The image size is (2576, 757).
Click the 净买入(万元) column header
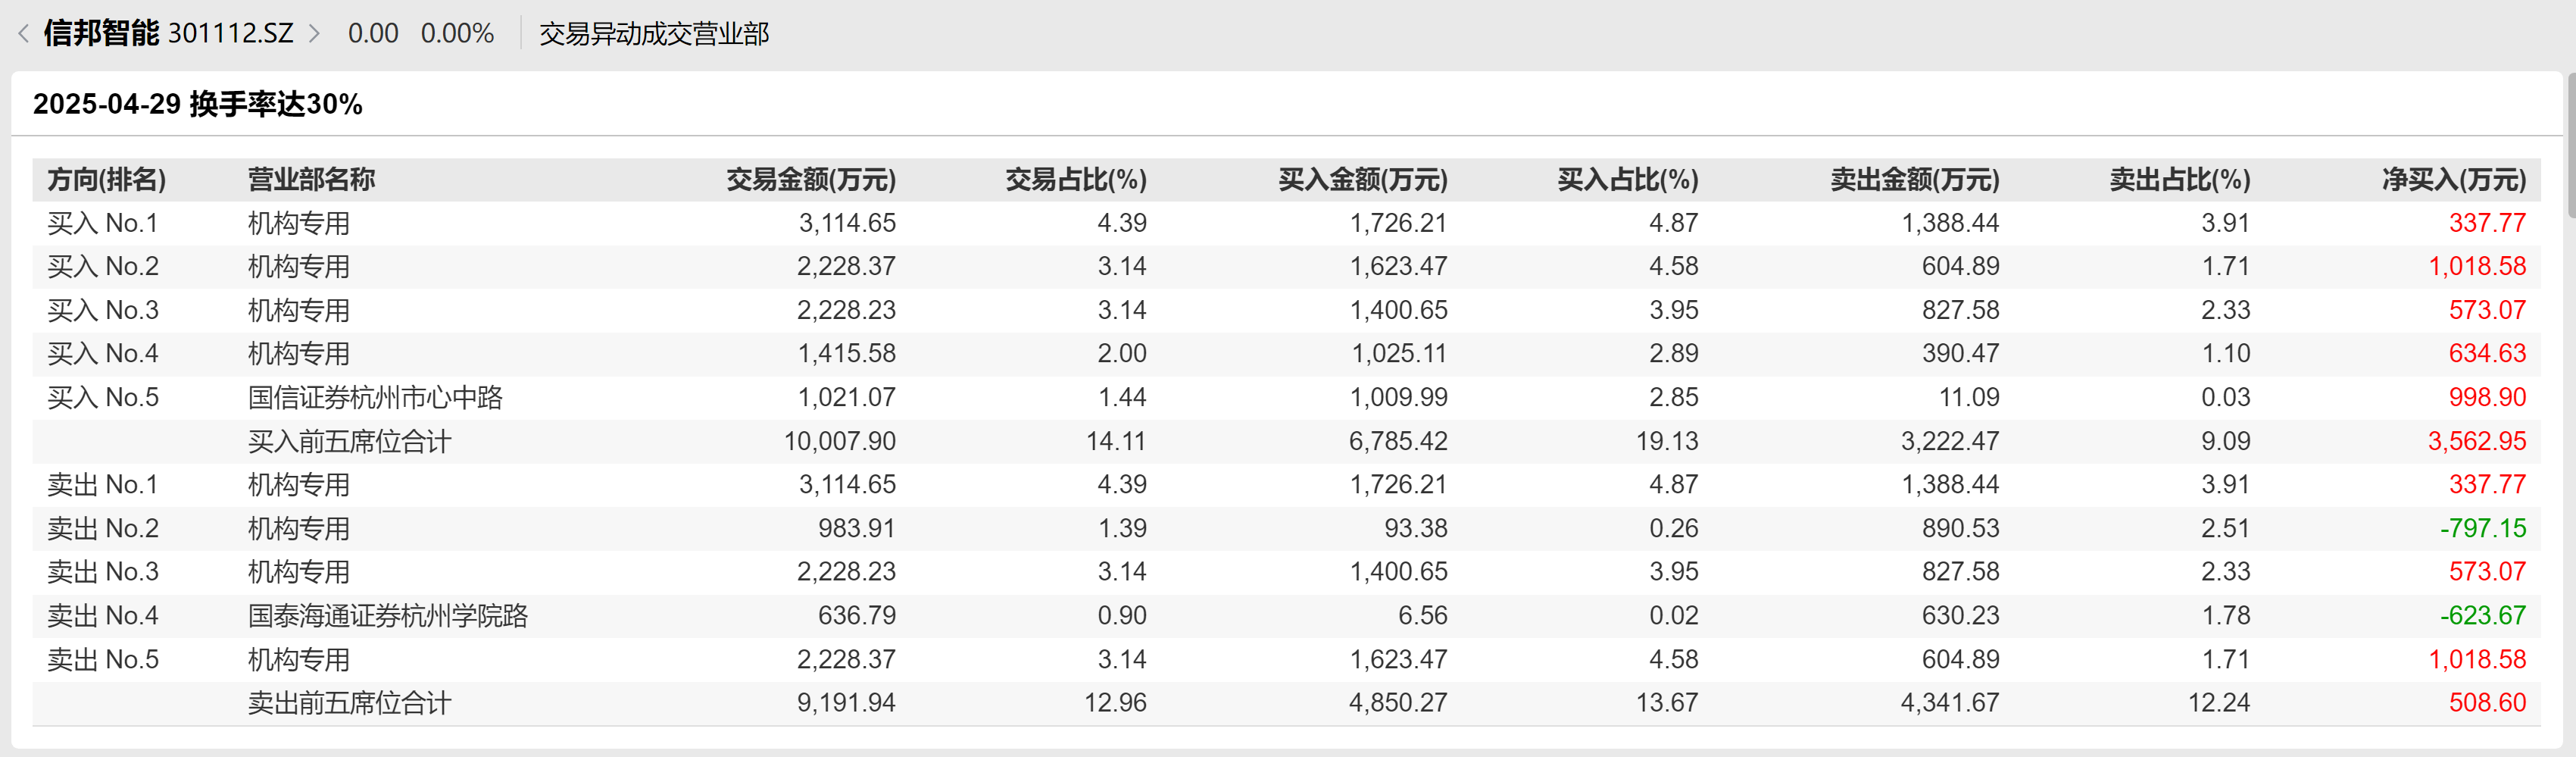click(2453, 180)
